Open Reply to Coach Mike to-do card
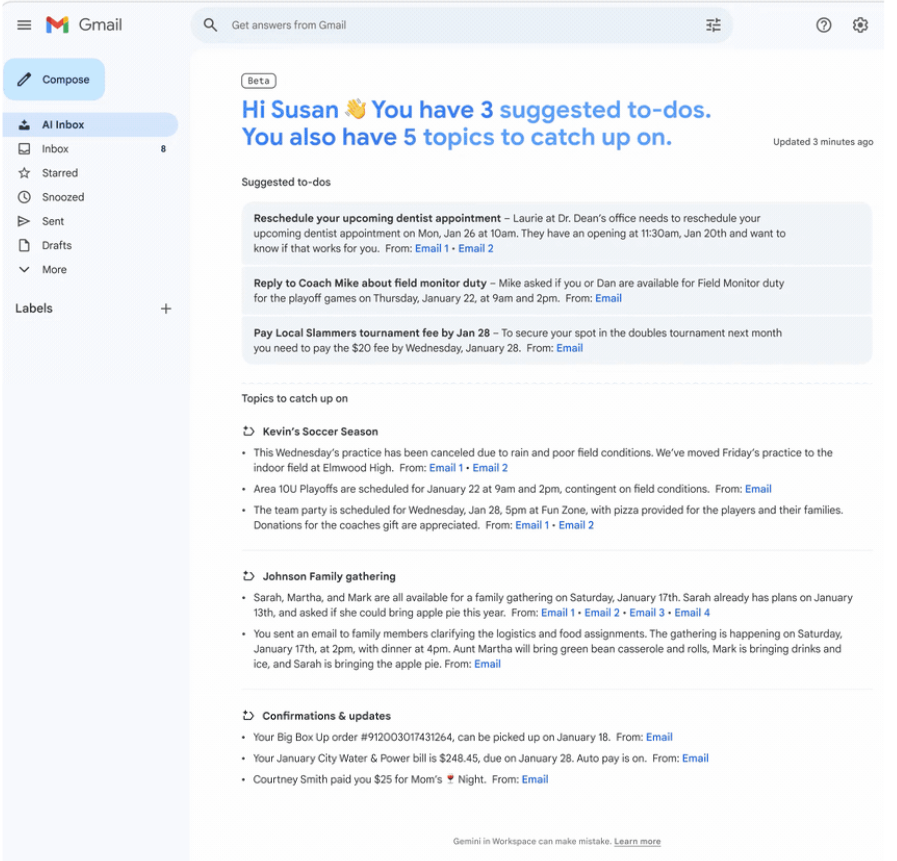The image size is (897, 861). [x=557, y=291]
